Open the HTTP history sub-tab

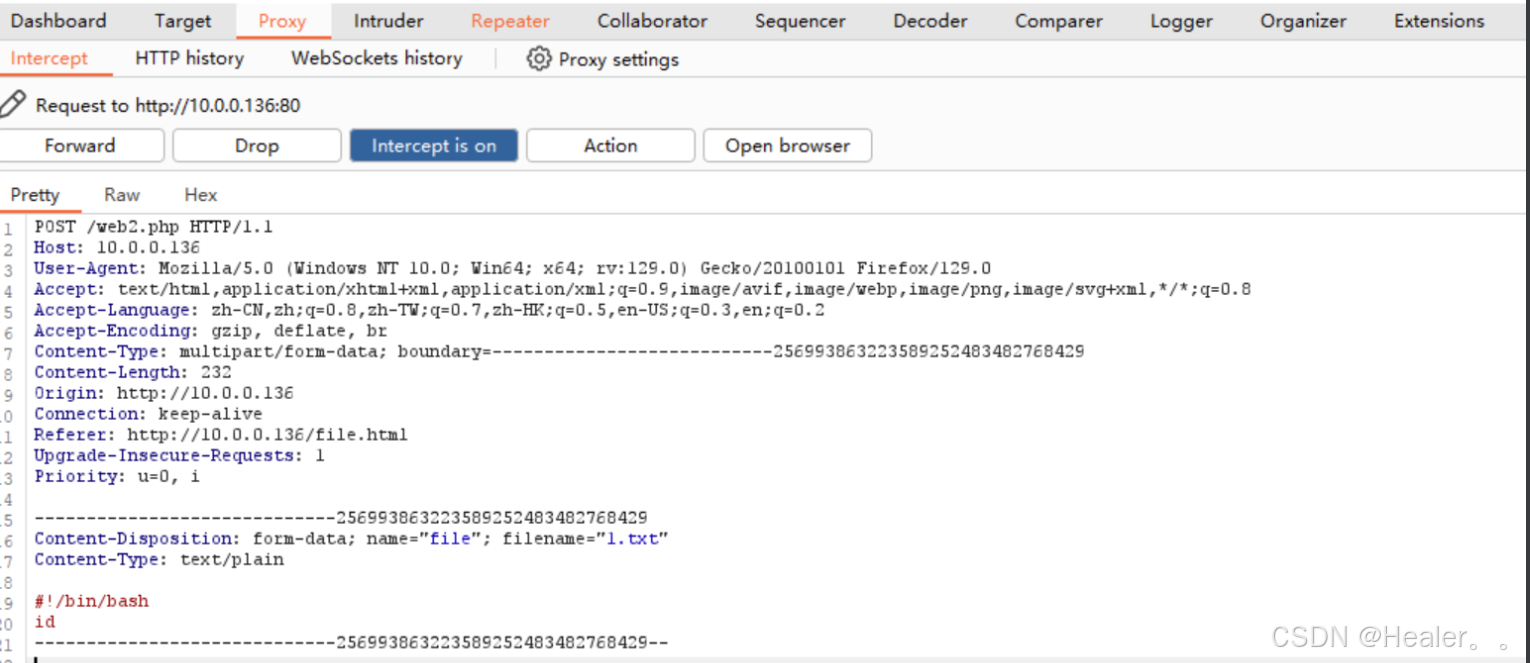tap(190, 58)
